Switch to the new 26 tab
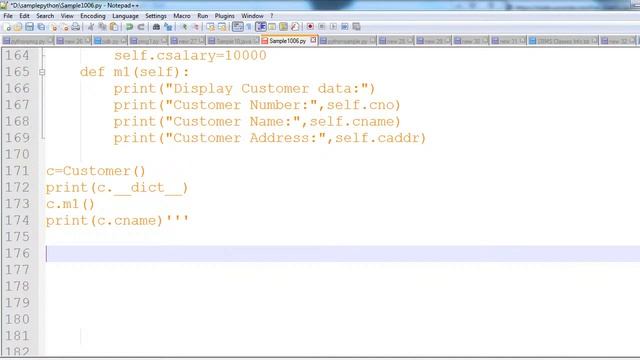 pyautogui.click(x=73, y=41)
